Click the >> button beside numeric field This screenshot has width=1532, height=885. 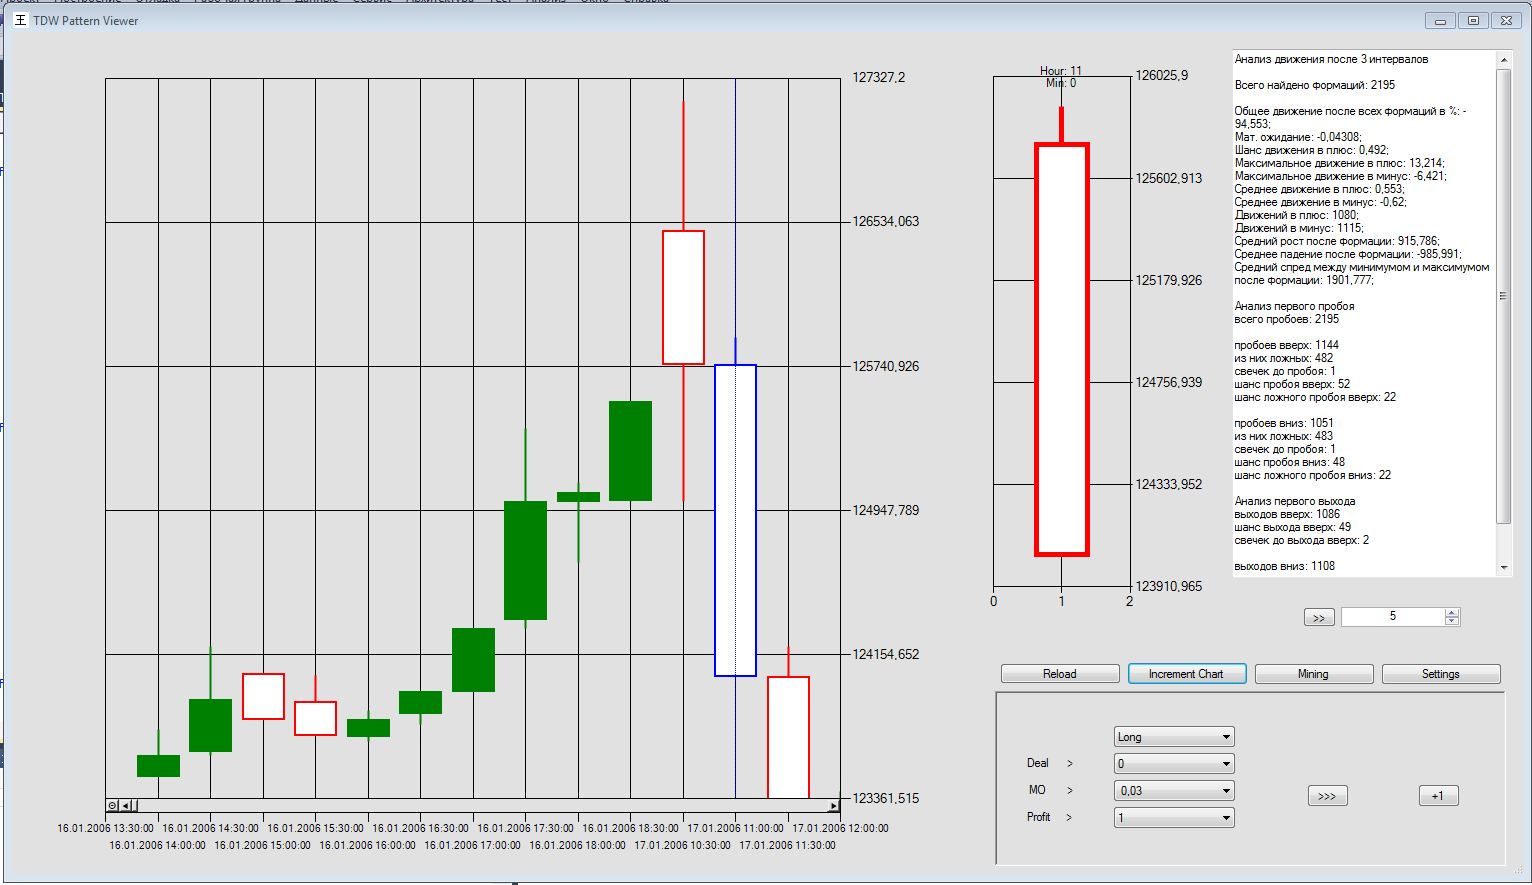[x=1319, y=618]
